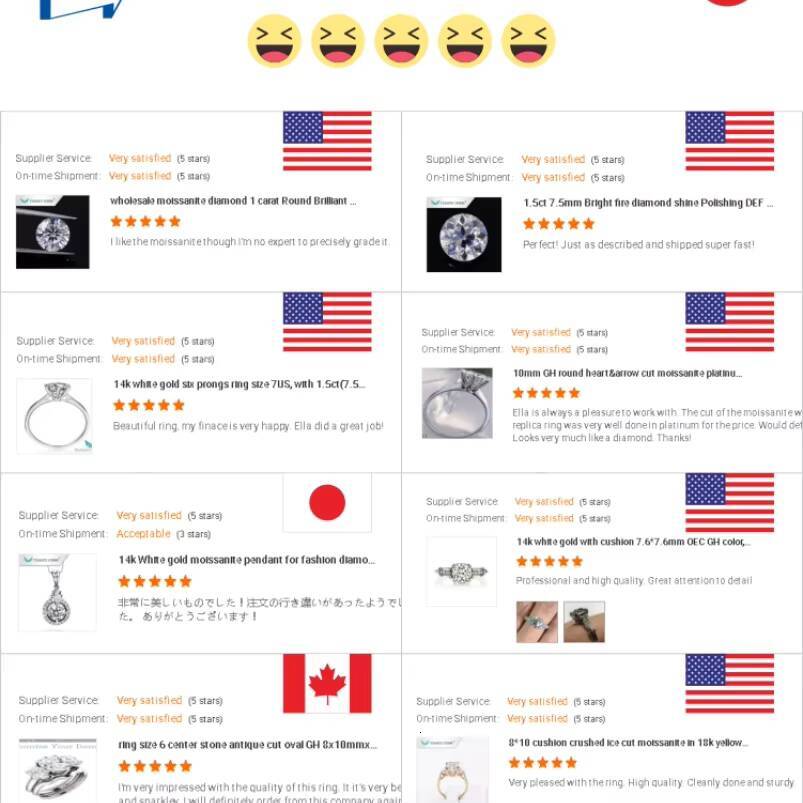803x803 pixels.
Task: Click the middle laughing emoji
Action: 402,41
